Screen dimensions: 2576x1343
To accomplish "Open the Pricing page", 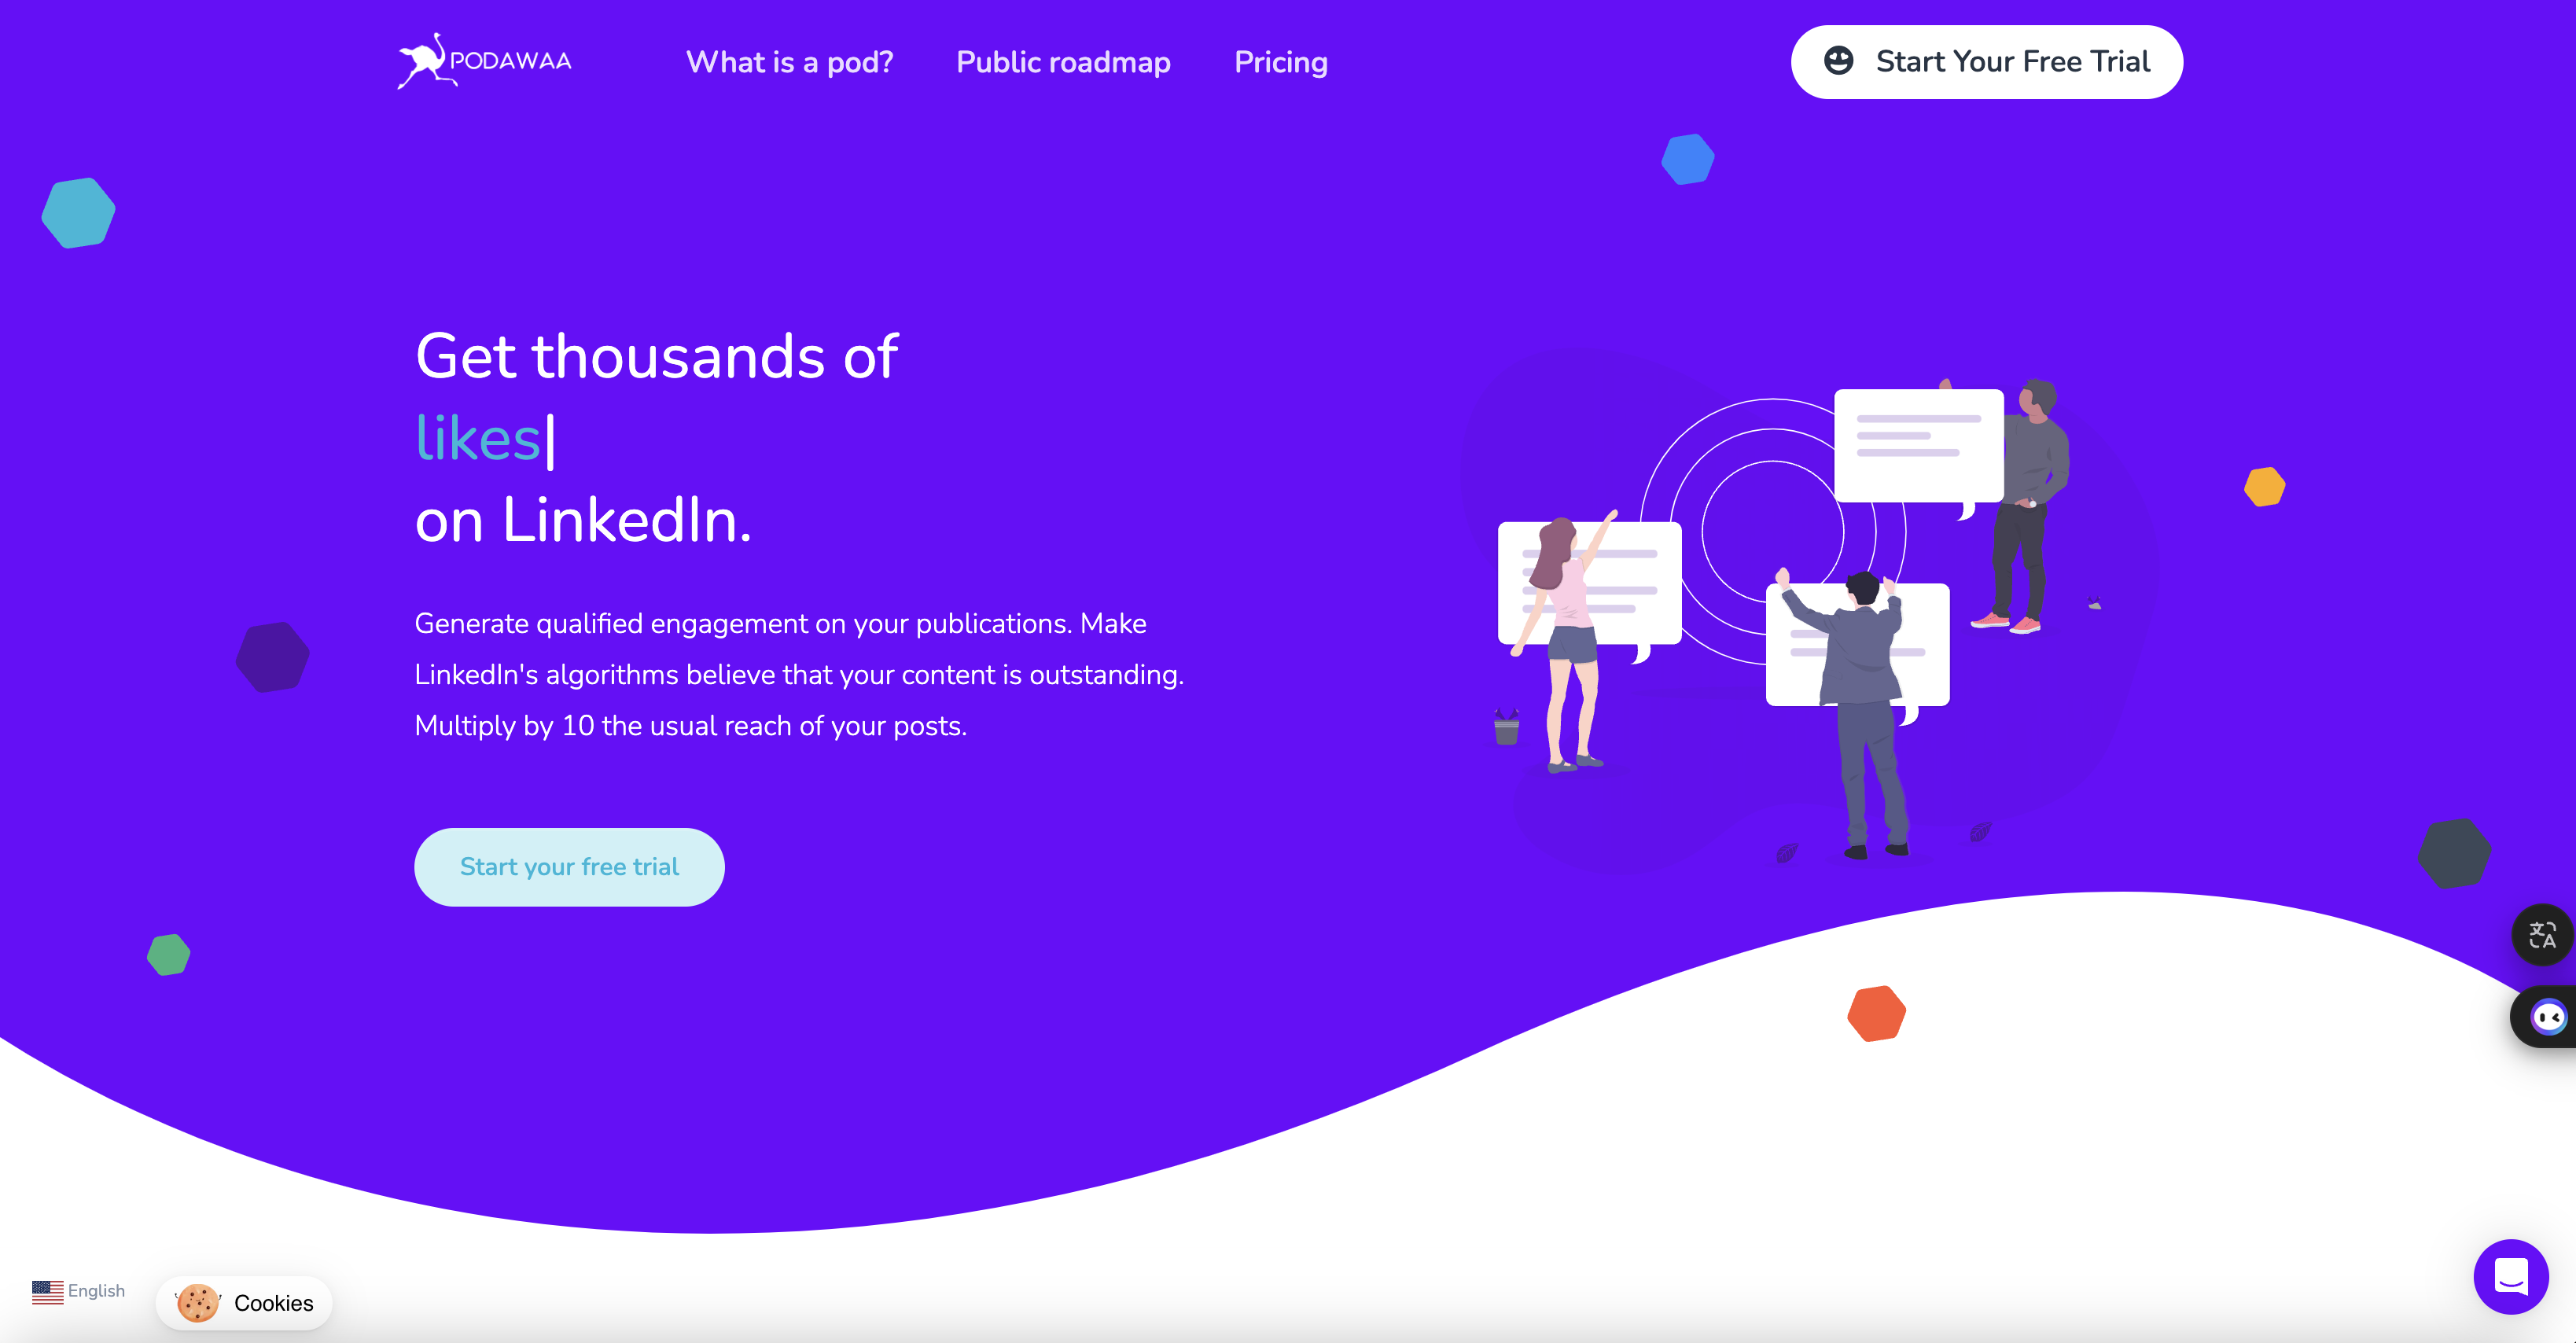I will pyautogui.click(x=1281, y=63).
